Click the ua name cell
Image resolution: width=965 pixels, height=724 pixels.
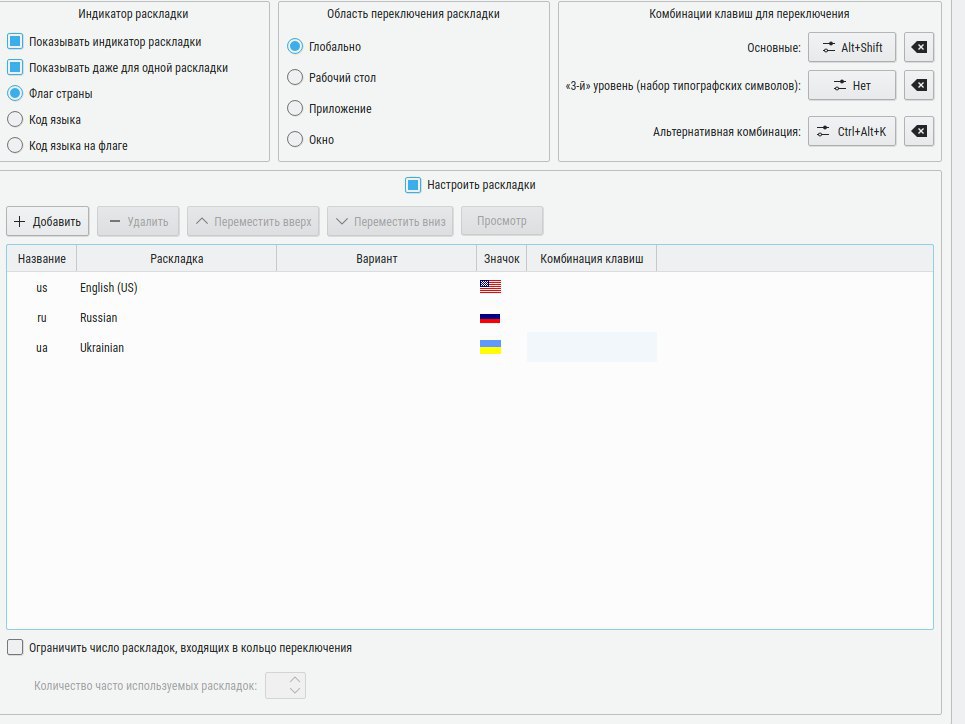[42, 348]
